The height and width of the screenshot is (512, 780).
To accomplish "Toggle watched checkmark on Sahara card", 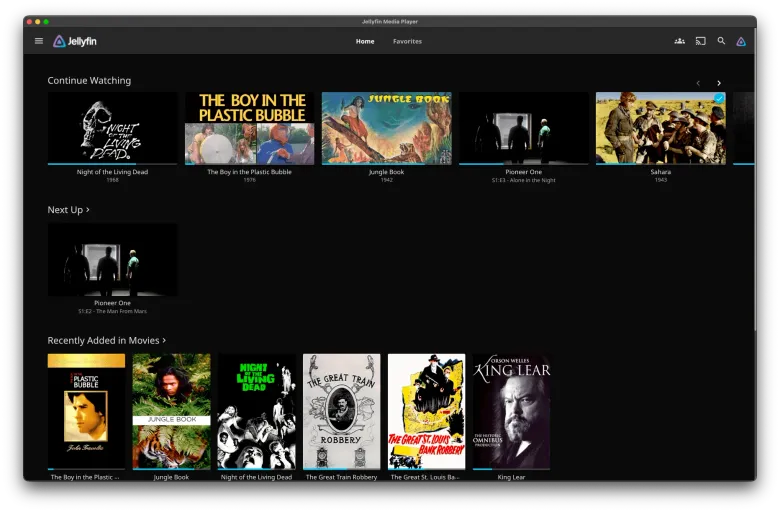I will tap(719, 98).
